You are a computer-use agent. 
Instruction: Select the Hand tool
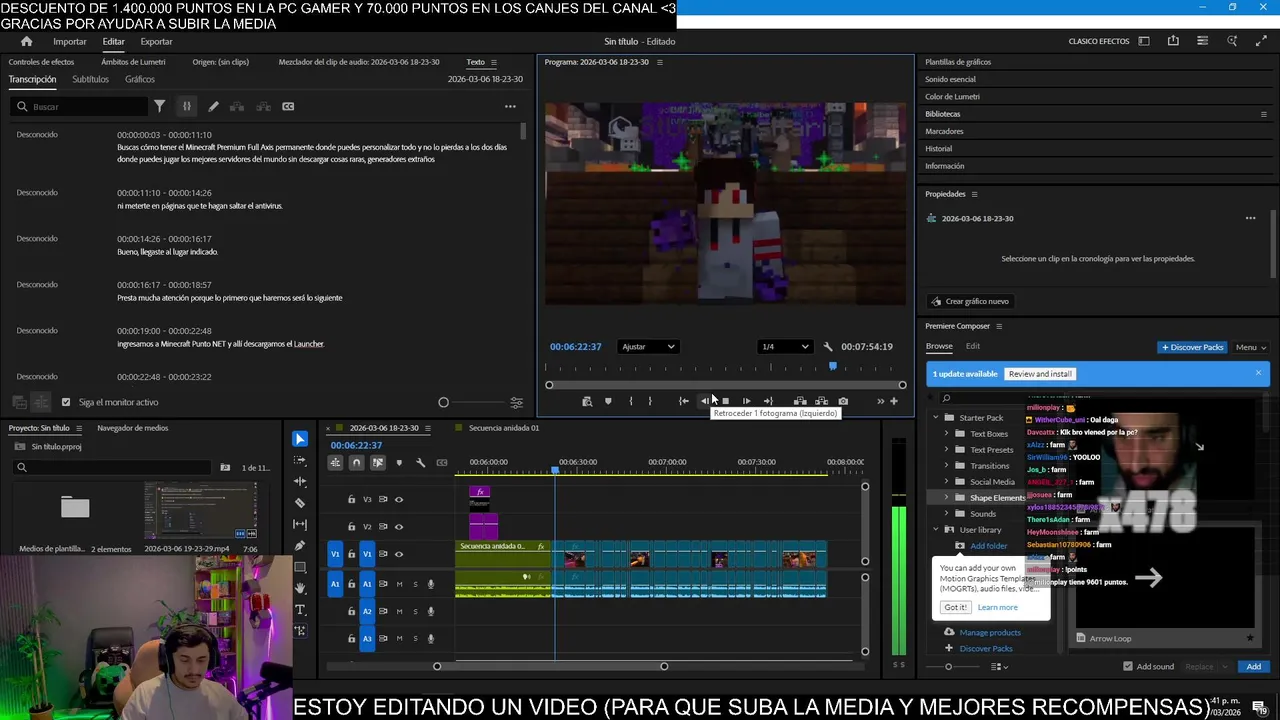(300, 588)
